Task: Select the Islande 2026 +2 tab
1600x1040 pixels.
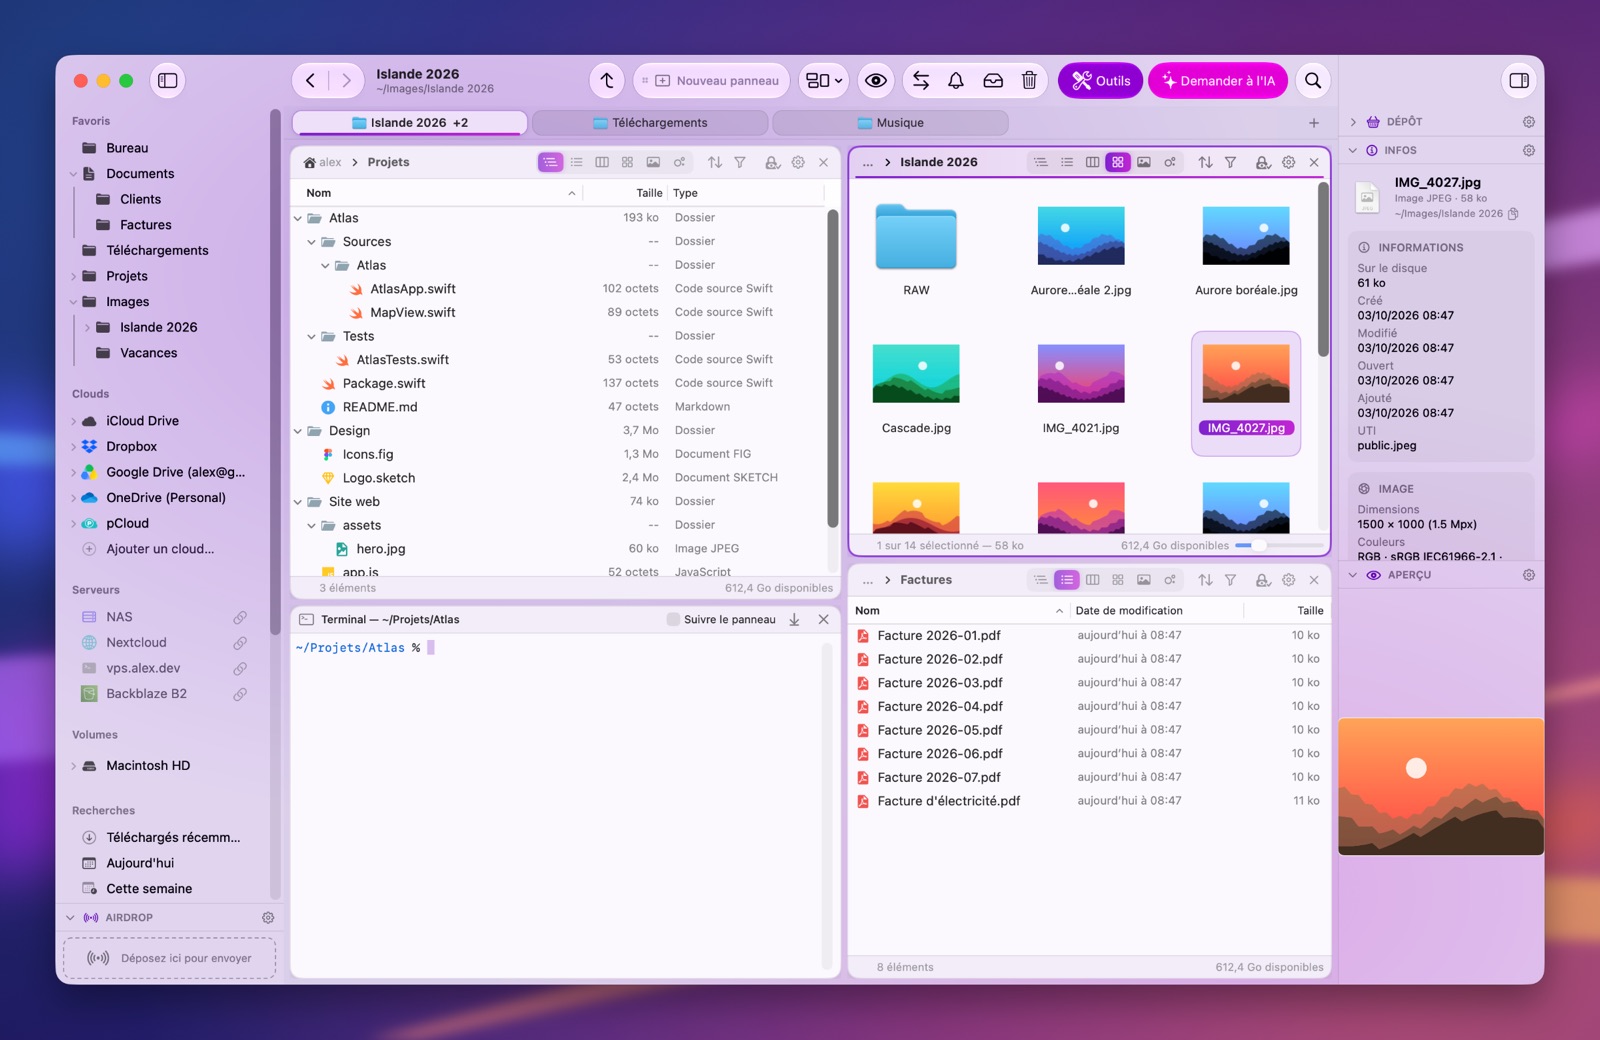Action: (x=410, y=123)
